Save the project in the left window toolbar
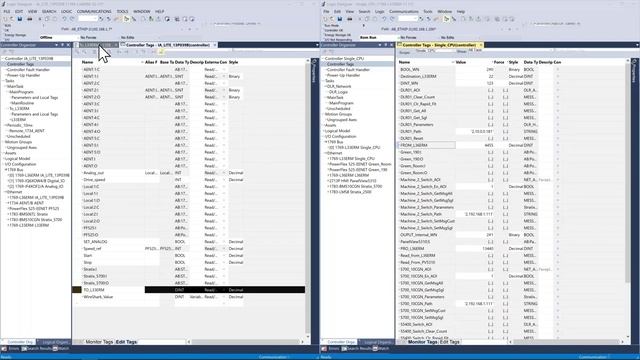 pos(20,19)
